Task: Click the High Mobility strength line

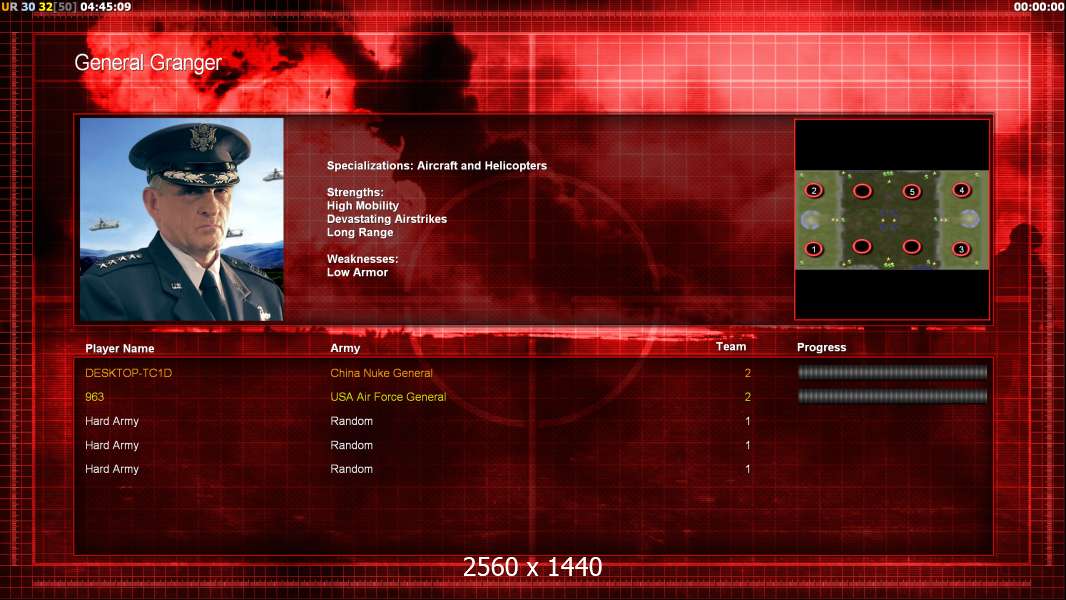Action: [x=362, y=205]
